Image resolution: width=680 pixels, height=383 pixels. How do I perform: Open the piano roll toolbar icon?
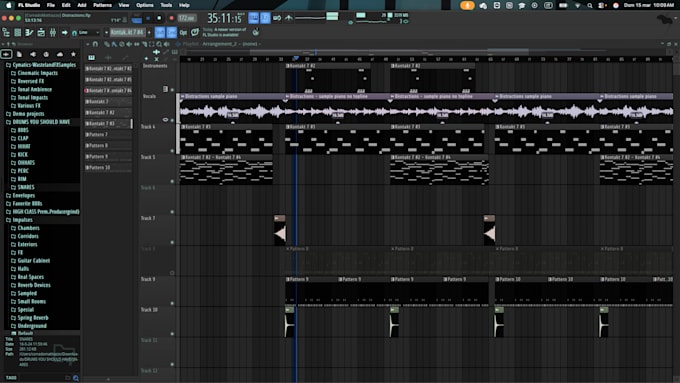pos(29,33)
